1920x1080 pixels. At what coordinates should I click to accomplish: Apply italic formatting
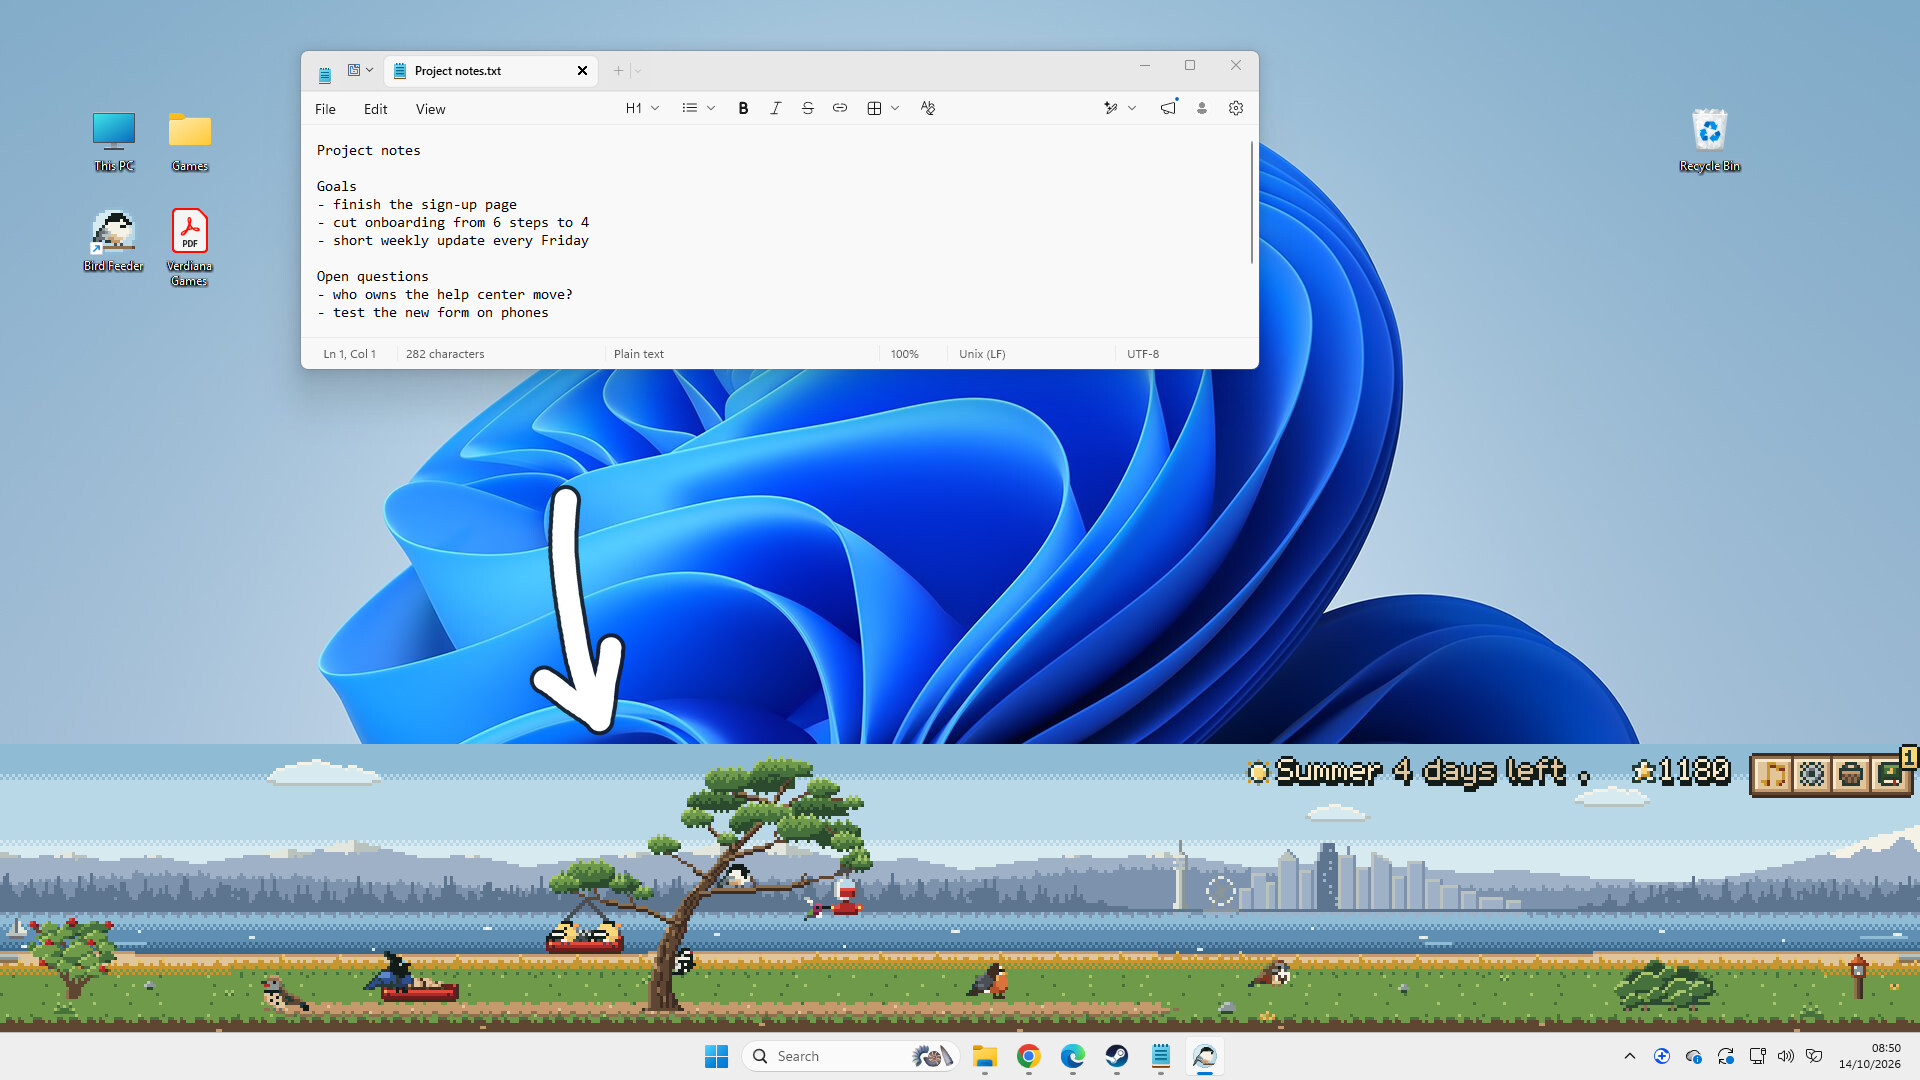click(x=775, y=108)
